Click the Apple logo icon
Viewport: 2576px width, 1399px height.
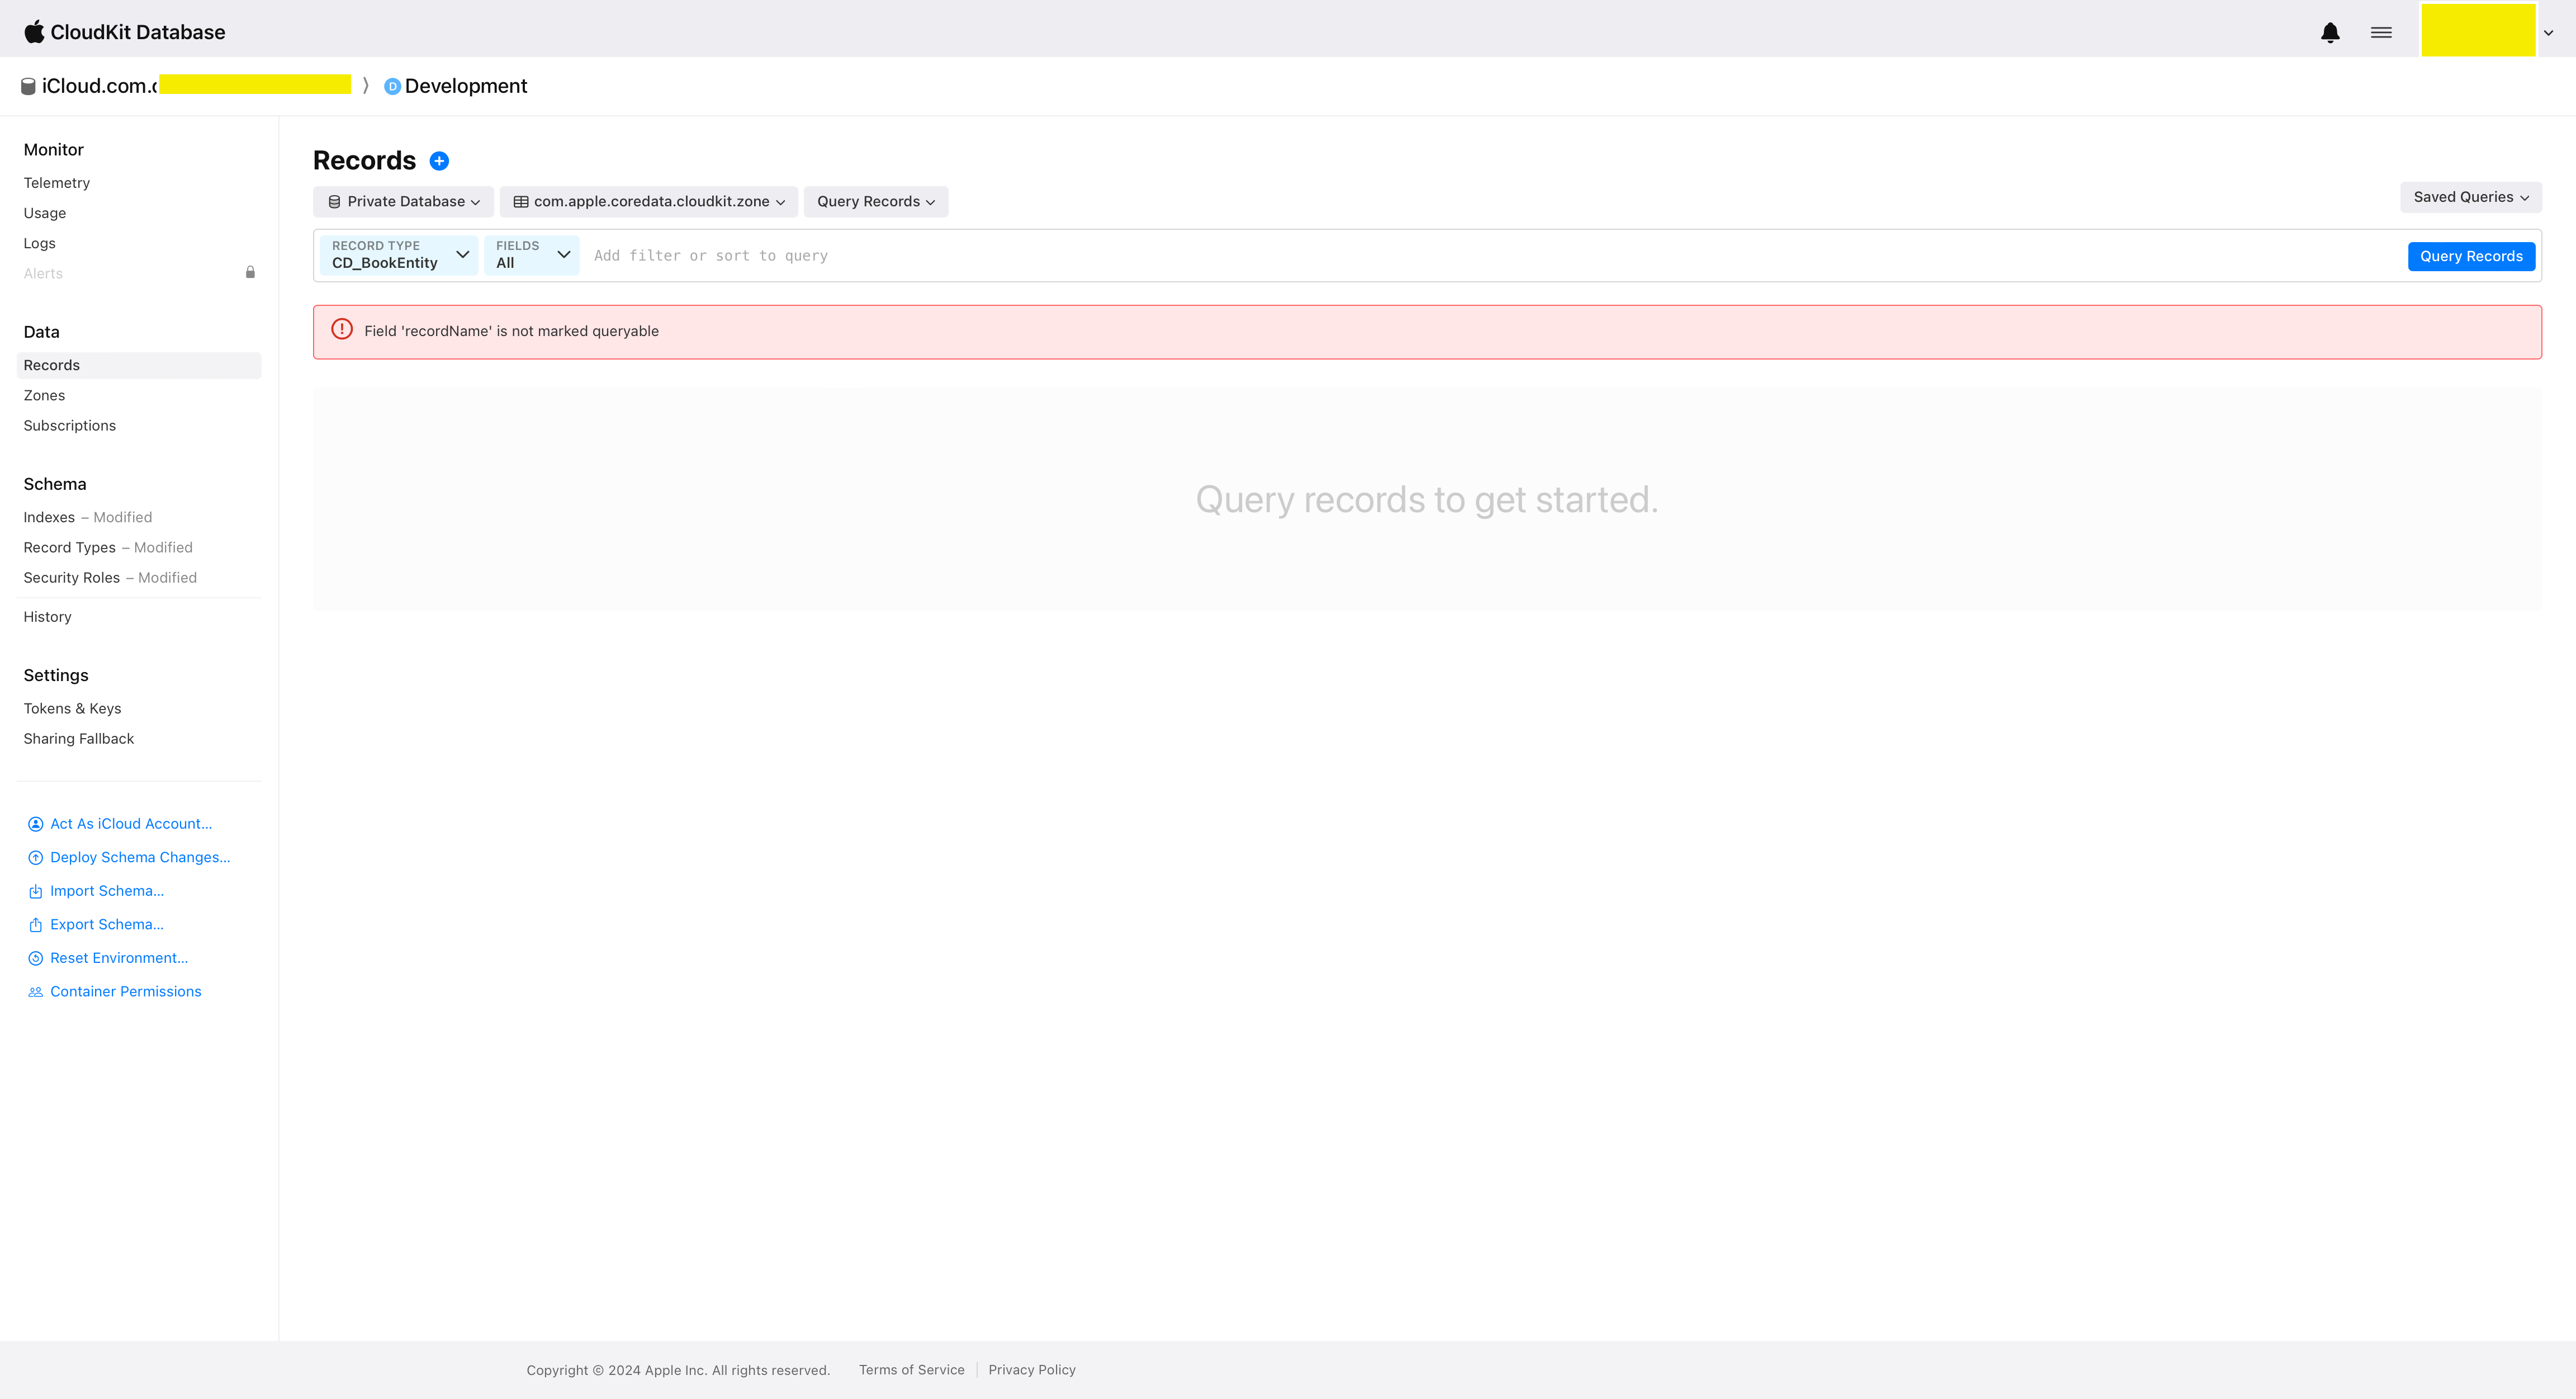coord(34,31)
